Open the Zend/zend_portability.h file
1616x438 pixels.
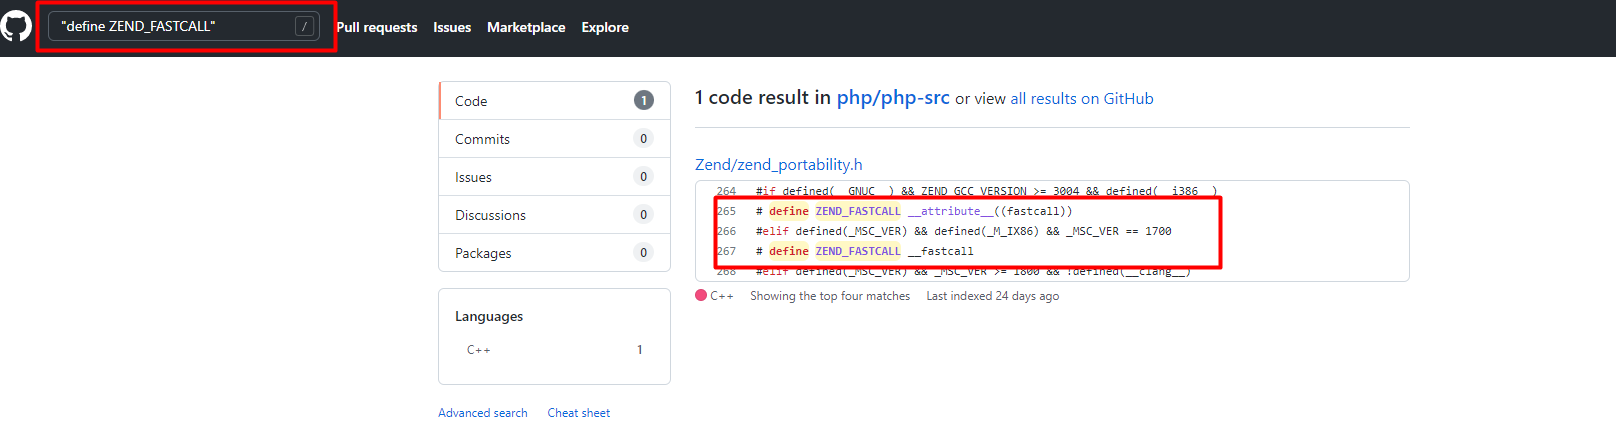(x=779, y=165)
